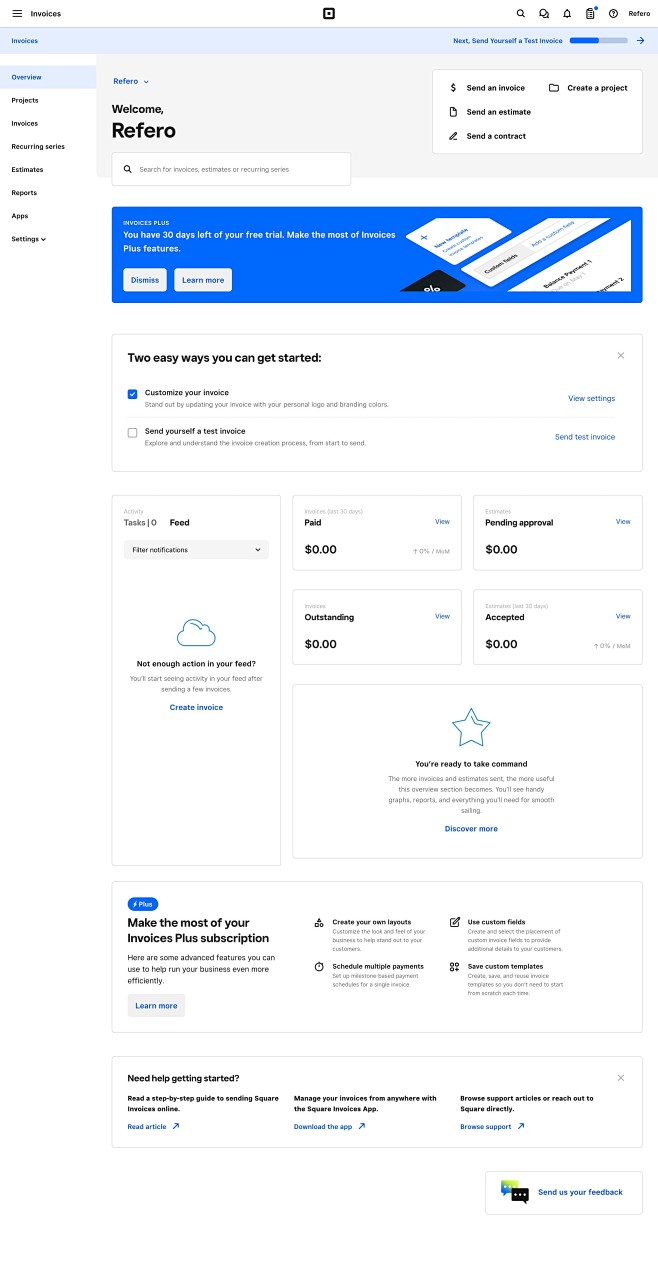
Task: Open the hamburger navigation menu
Action: tap(17, 14)
